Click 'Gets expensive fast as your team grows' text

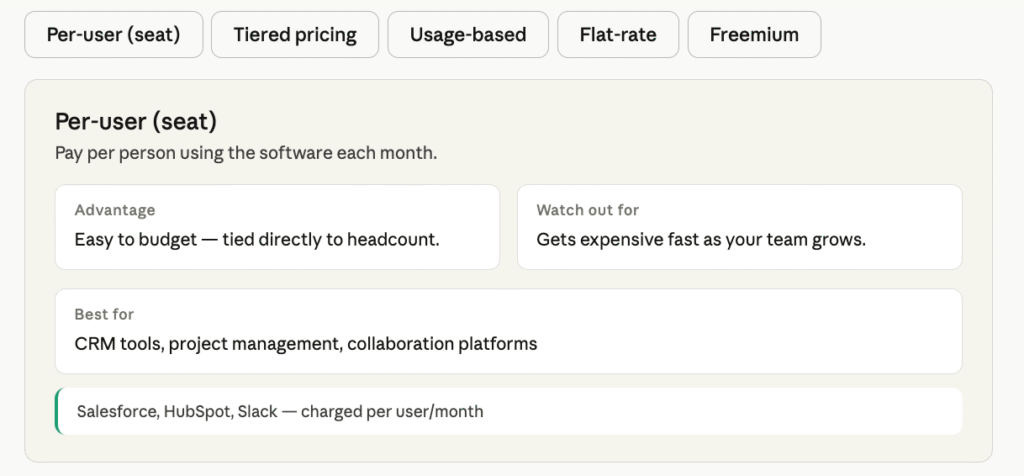[701, 240]
